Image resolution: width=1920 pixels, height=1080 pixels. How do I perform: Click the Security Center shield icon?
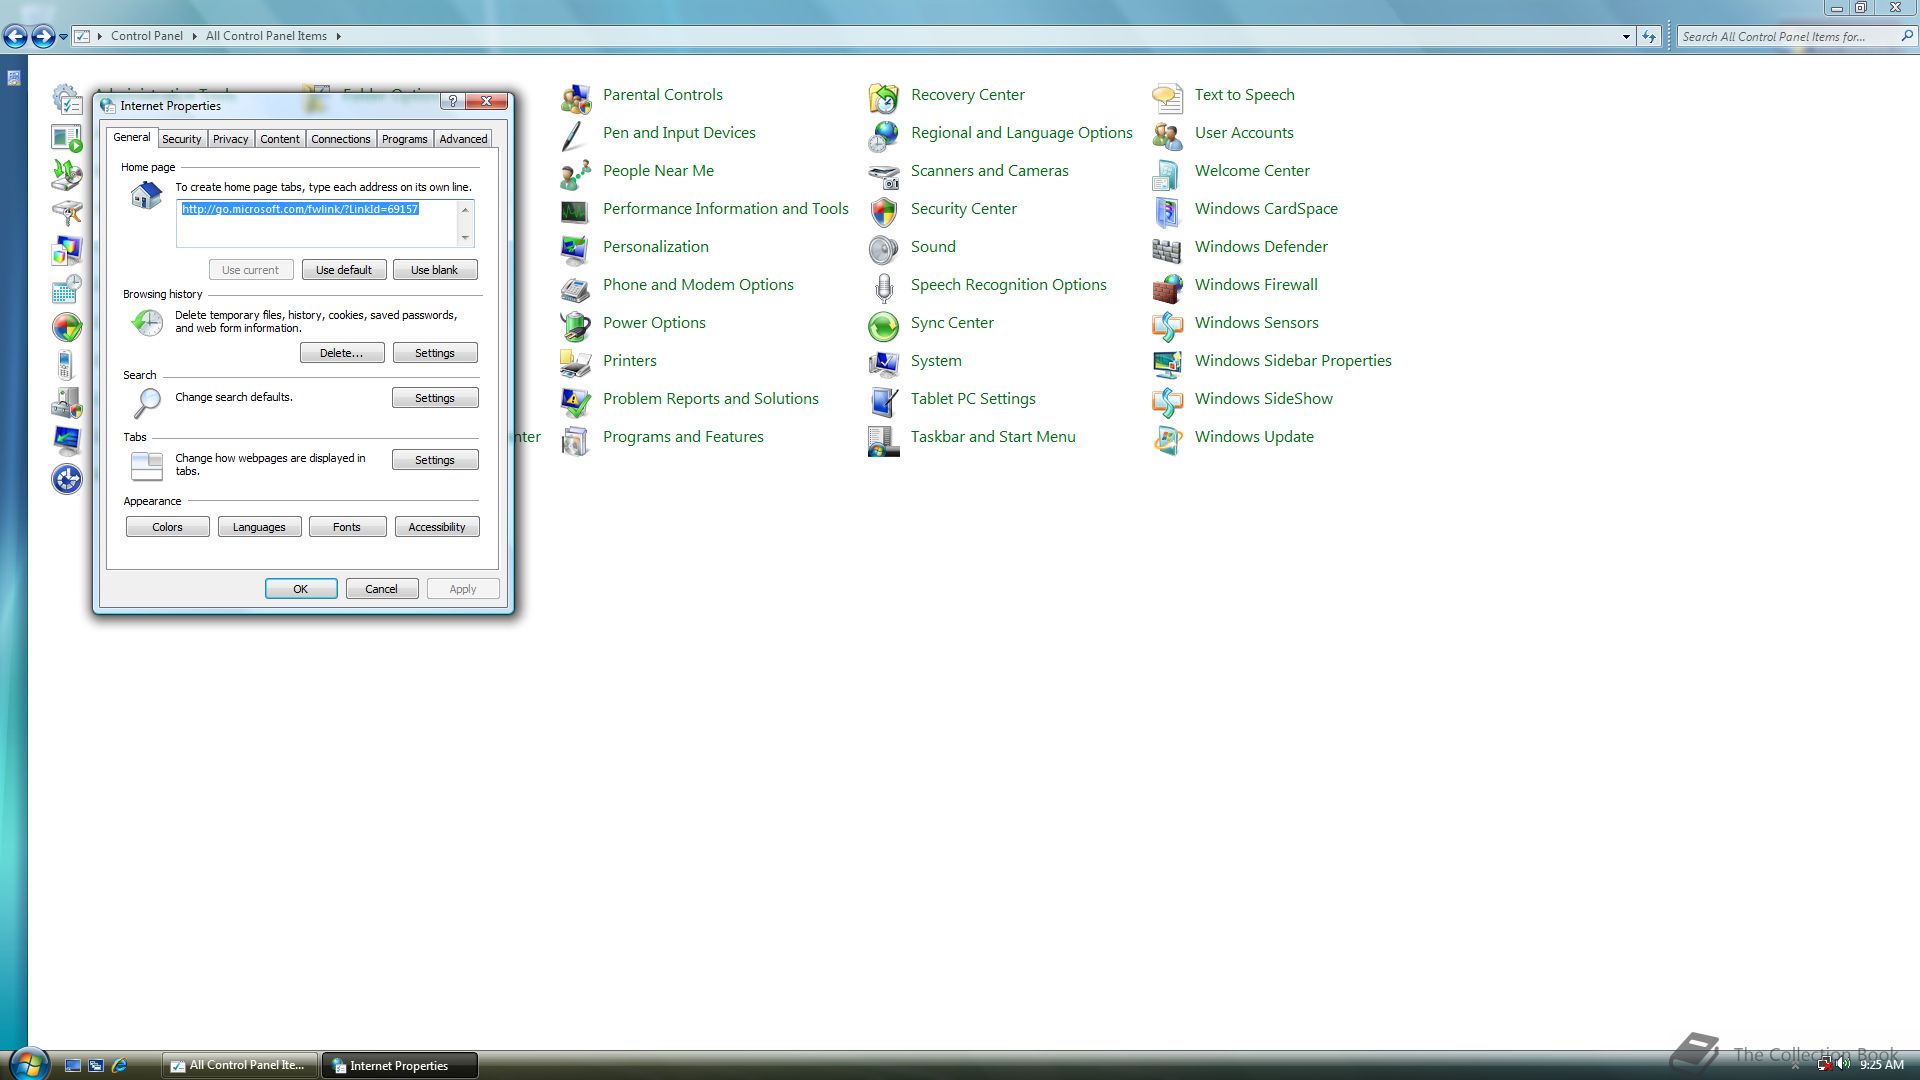click(x=883, y=211)
